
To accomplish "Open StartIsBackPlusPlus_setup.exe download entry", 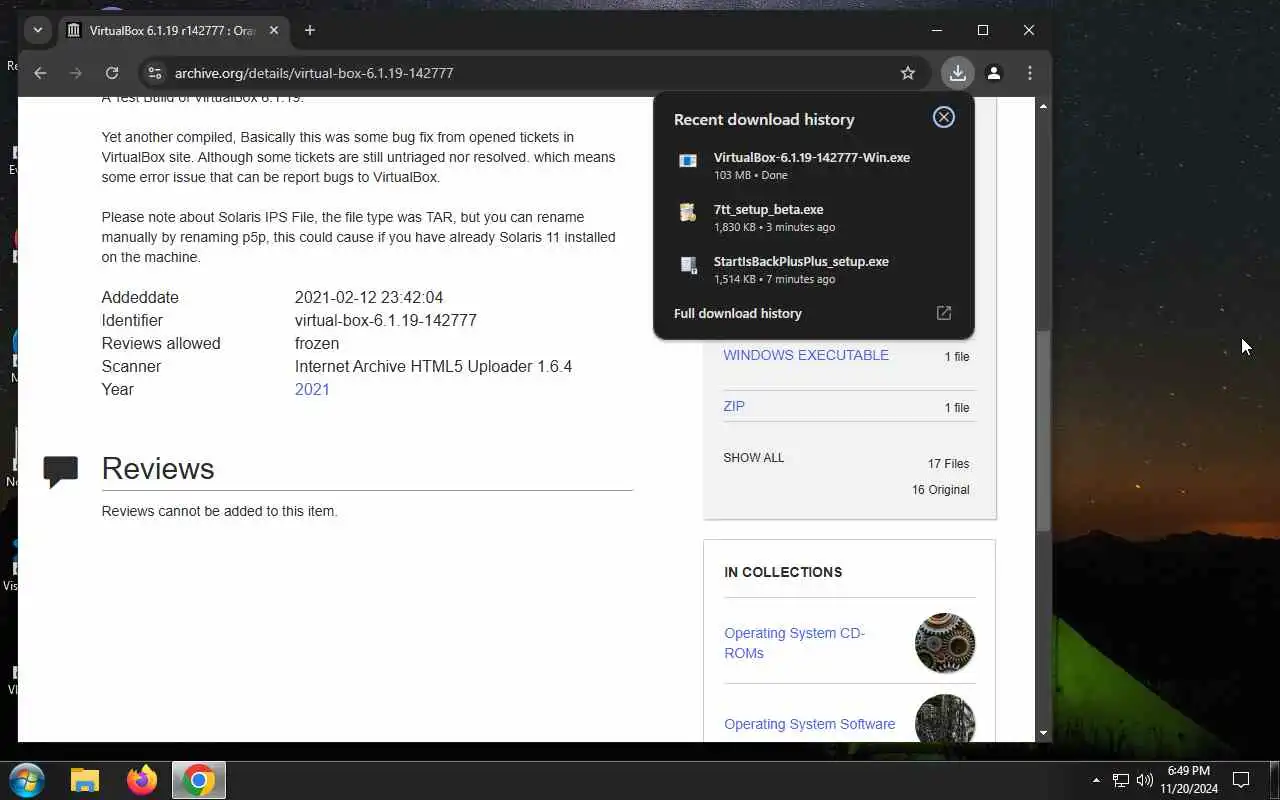I will 813,269.
